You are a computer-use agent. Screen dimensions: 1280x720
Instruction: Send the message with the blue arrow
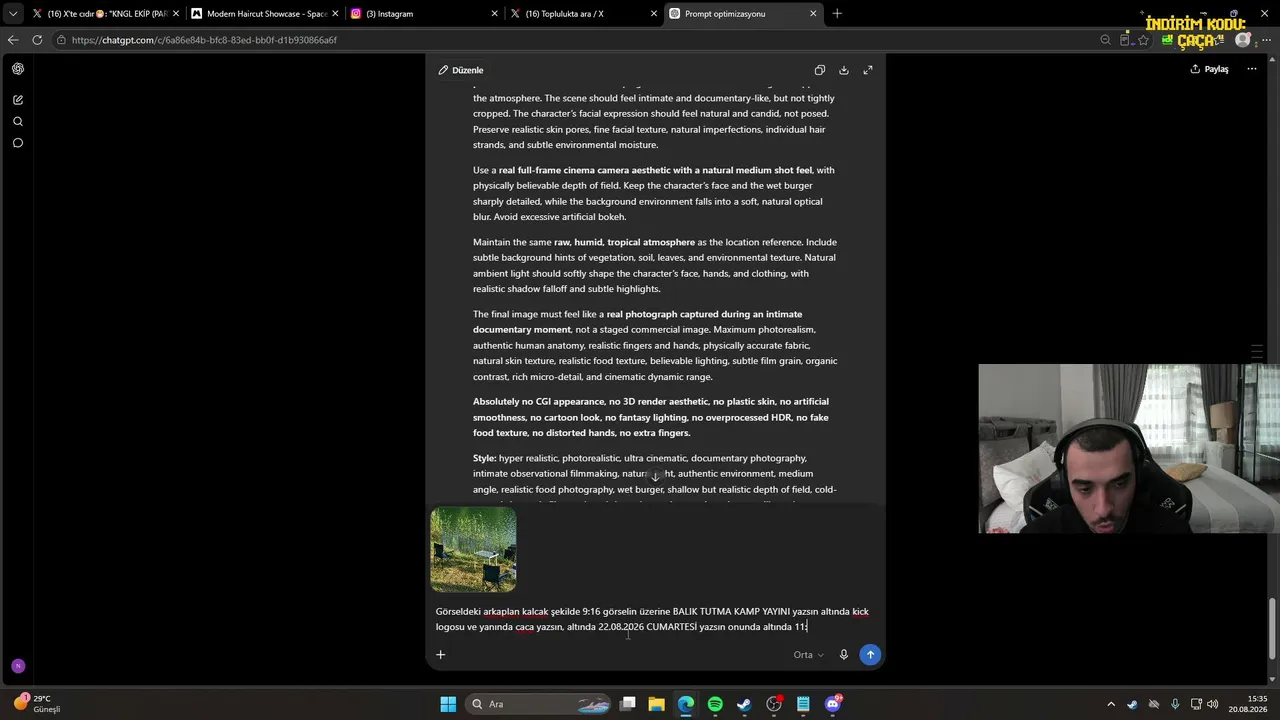pyautogui.click(x=870, y=654)
